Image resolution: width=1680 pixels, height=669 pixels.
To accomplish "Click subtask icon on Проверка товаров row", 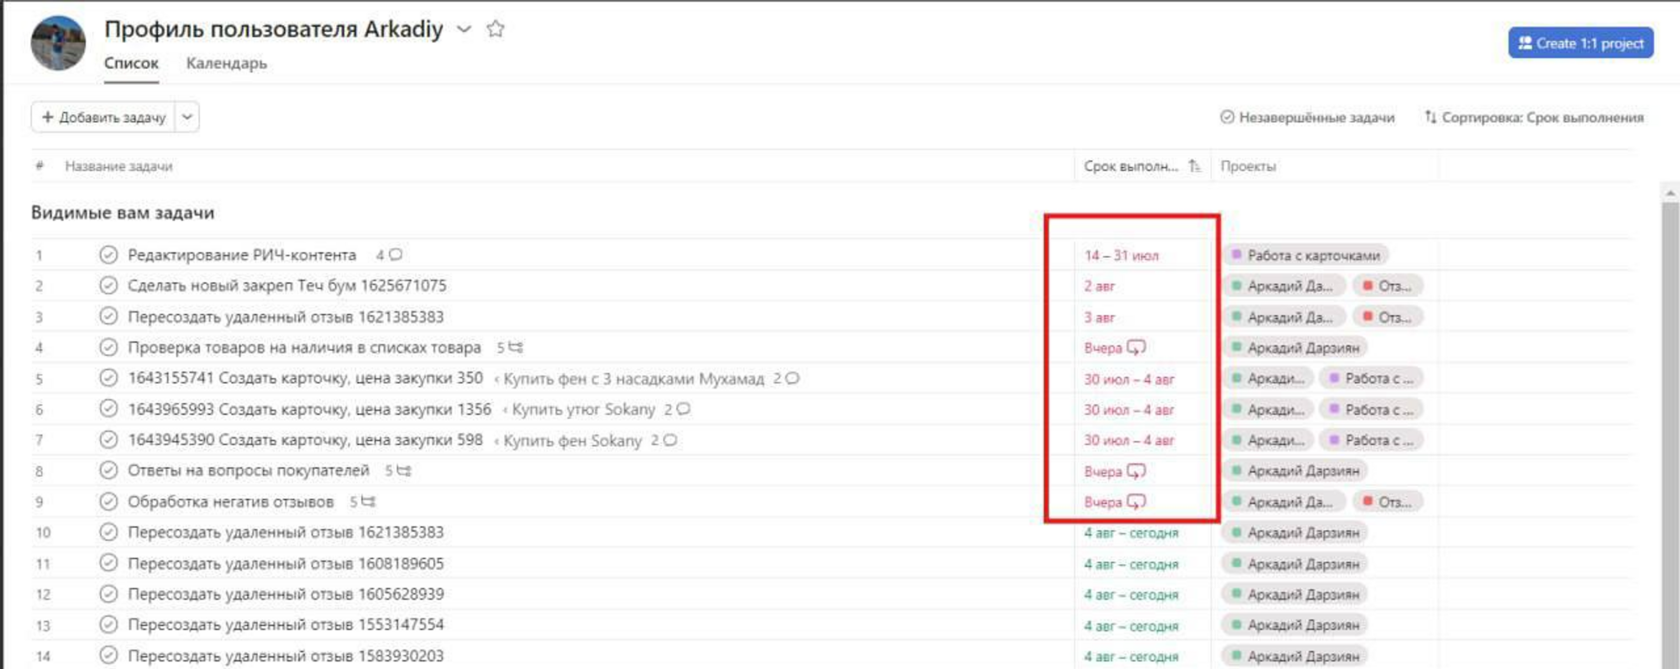I will pos(515,347).
